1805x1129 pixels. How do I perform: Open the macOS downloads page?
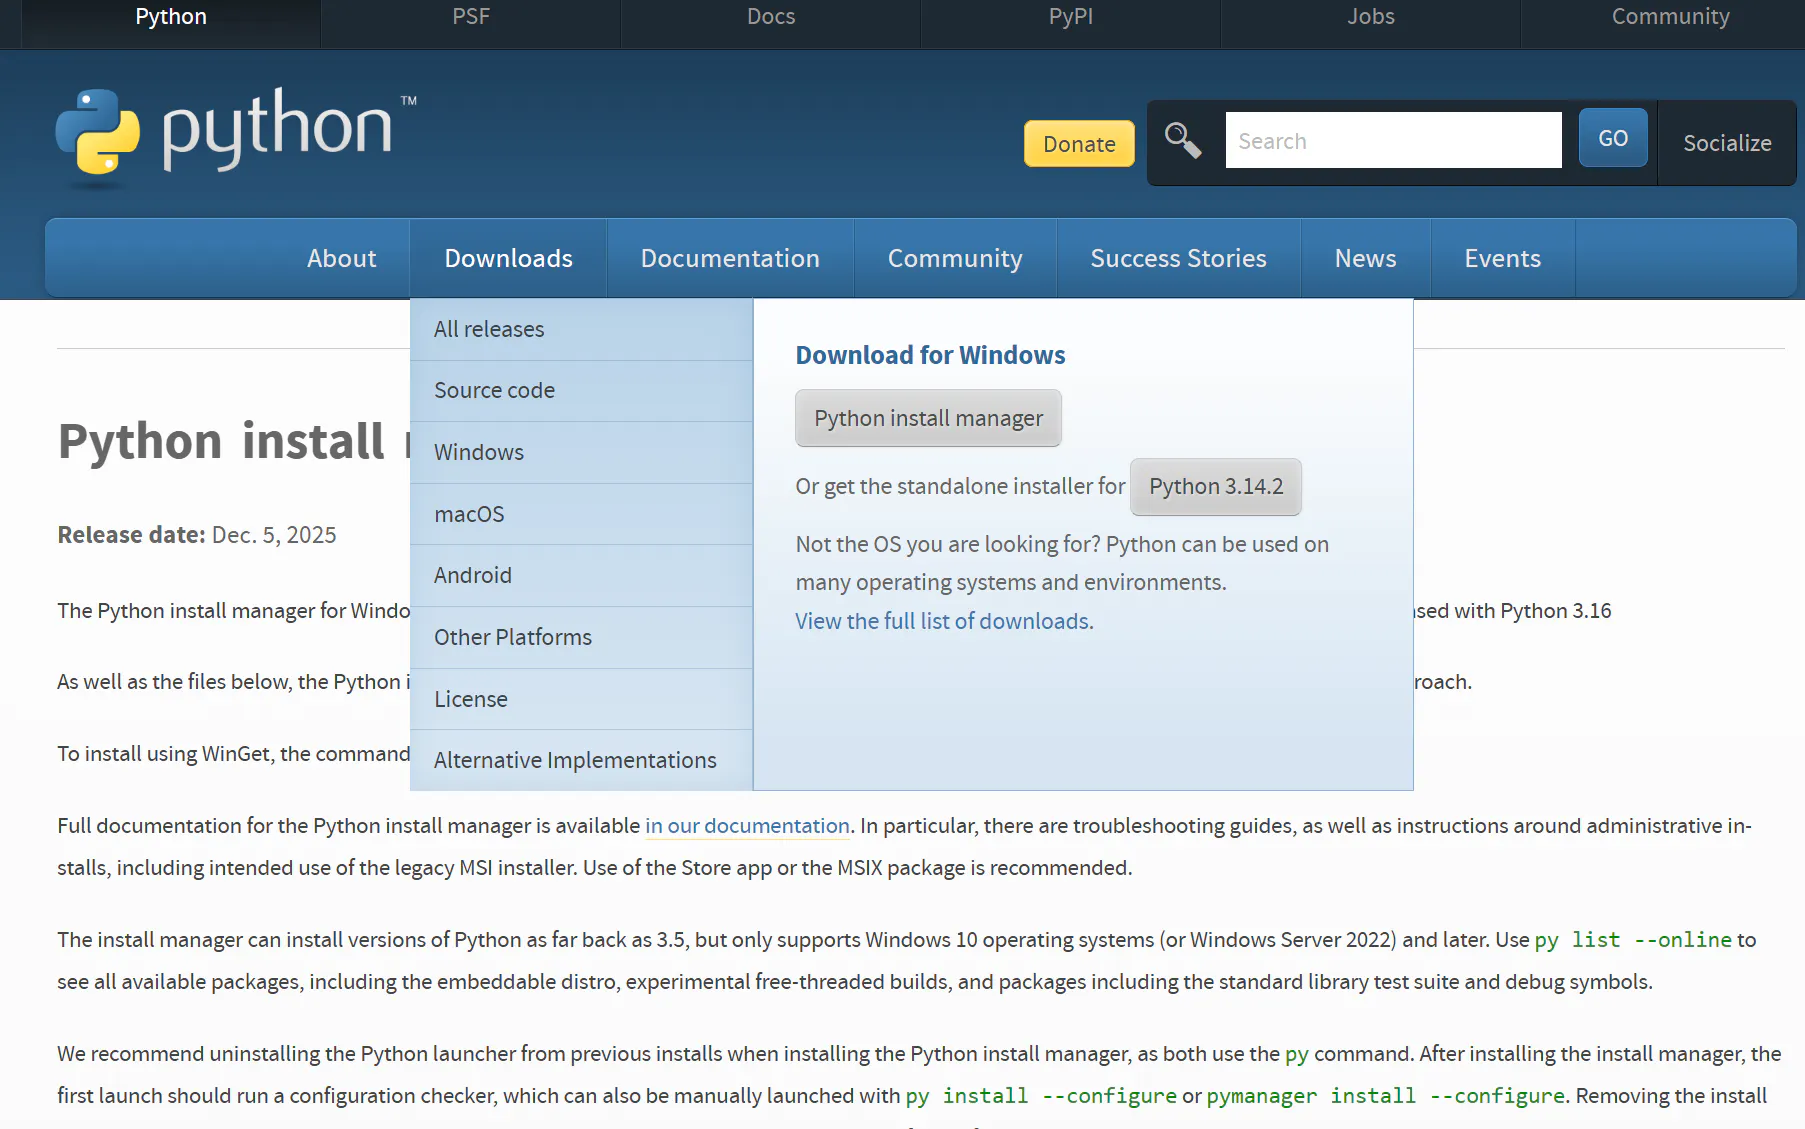click(468, 514)
